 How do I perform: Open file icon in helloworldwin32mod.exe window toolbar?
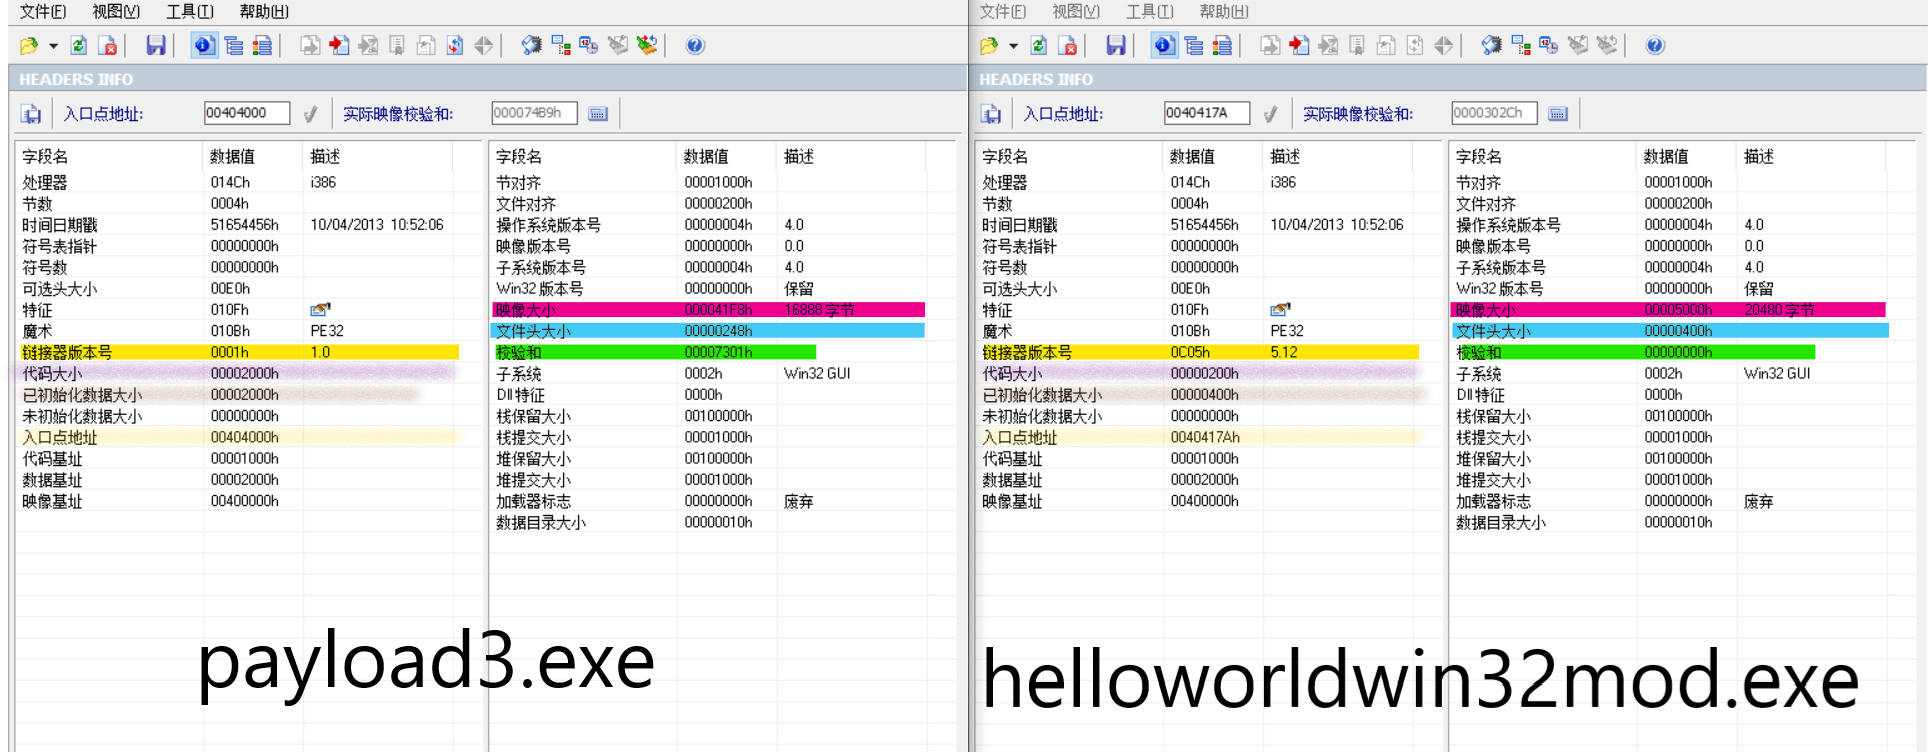pyautogui.click(x=988, y=45)
